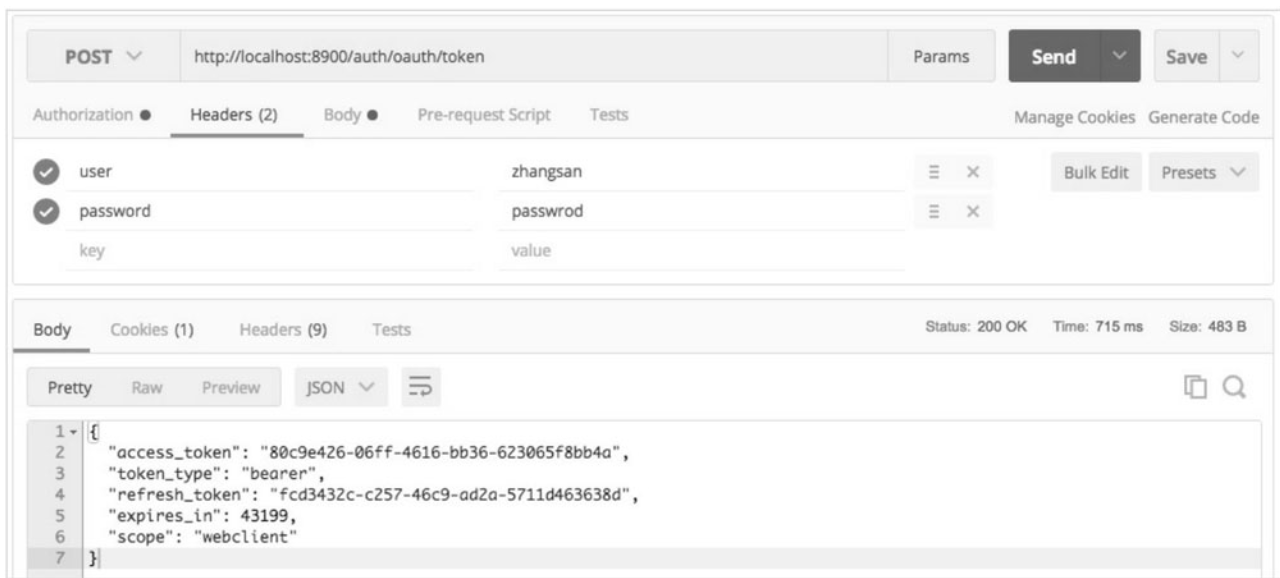
Task: Click the wrap lines icon beside JSON
Action: coord(421,386)
